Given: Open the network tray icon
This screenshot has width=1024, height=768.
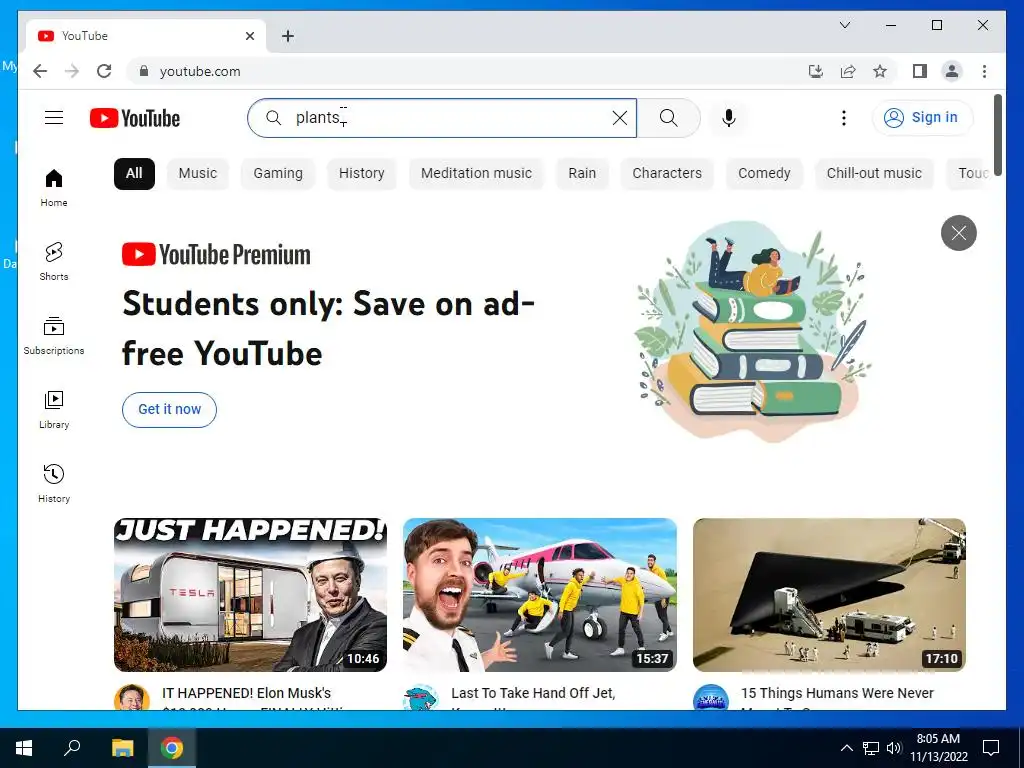Looking at the screenshot, I should [871, 748].
